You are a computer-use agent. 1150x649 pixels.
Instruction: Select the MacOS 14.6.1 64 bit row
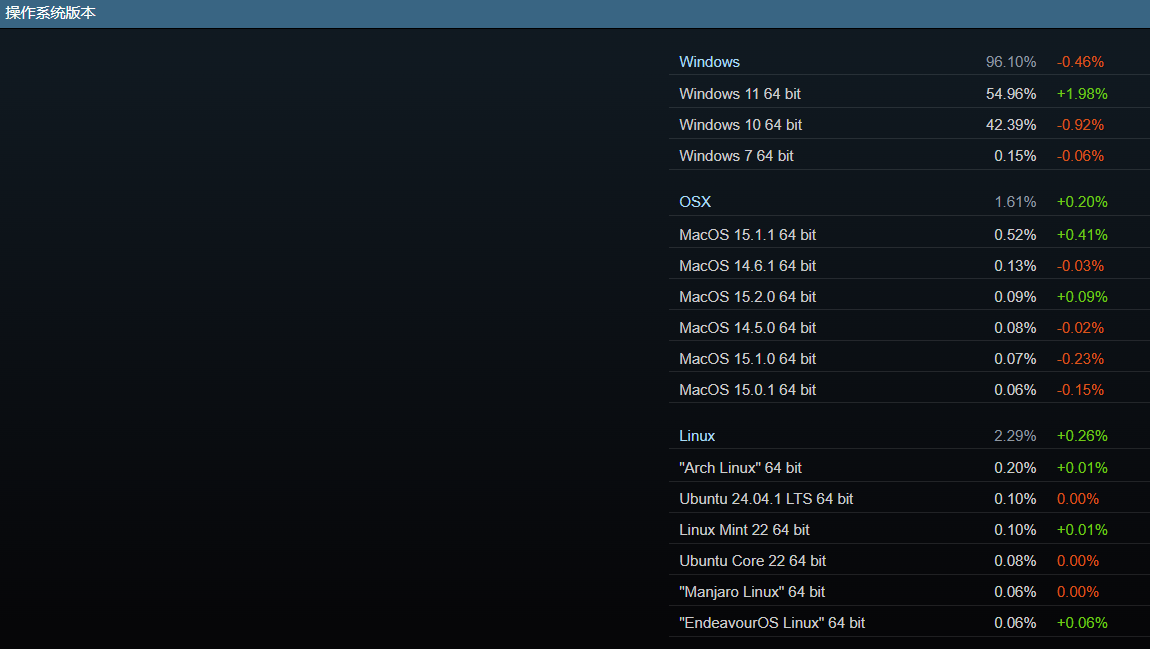pyautogui.click(x=909, y=265)
